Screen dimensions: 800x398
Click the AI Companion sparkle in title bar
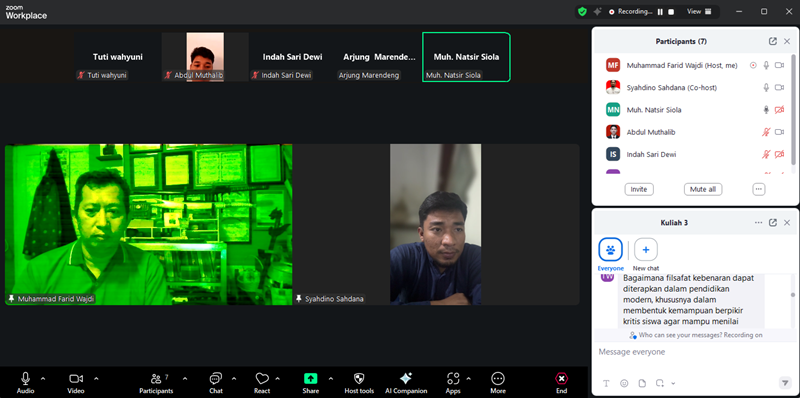(597, 11)
